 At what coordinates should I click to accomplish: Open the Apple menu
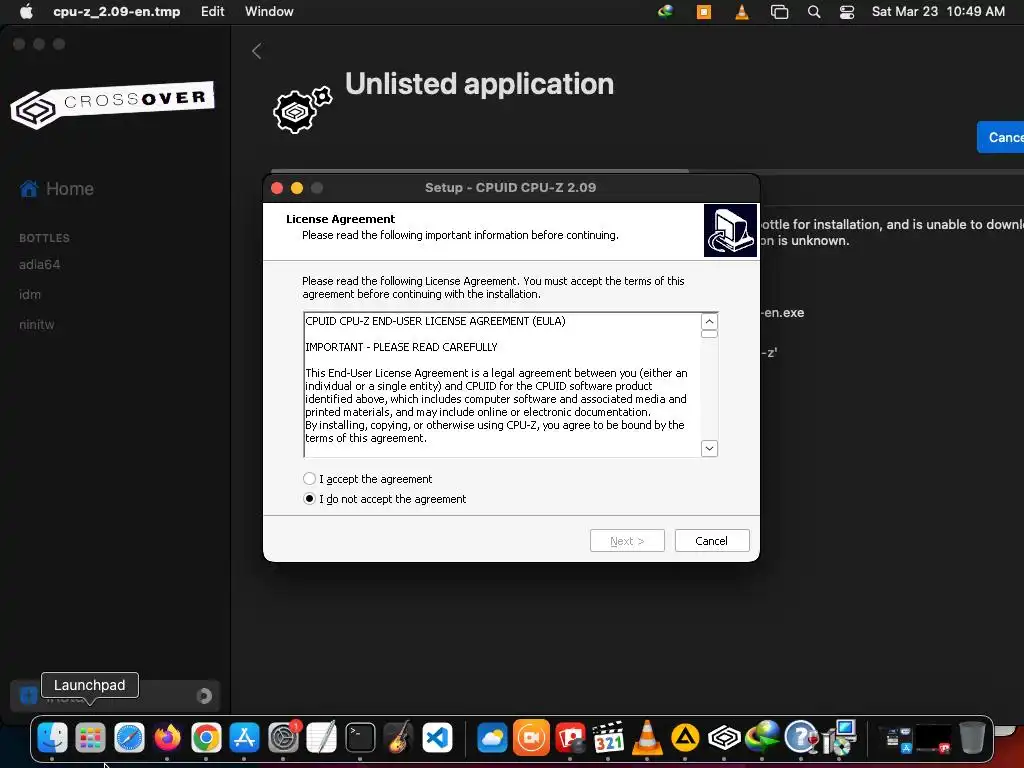(26, 11)
